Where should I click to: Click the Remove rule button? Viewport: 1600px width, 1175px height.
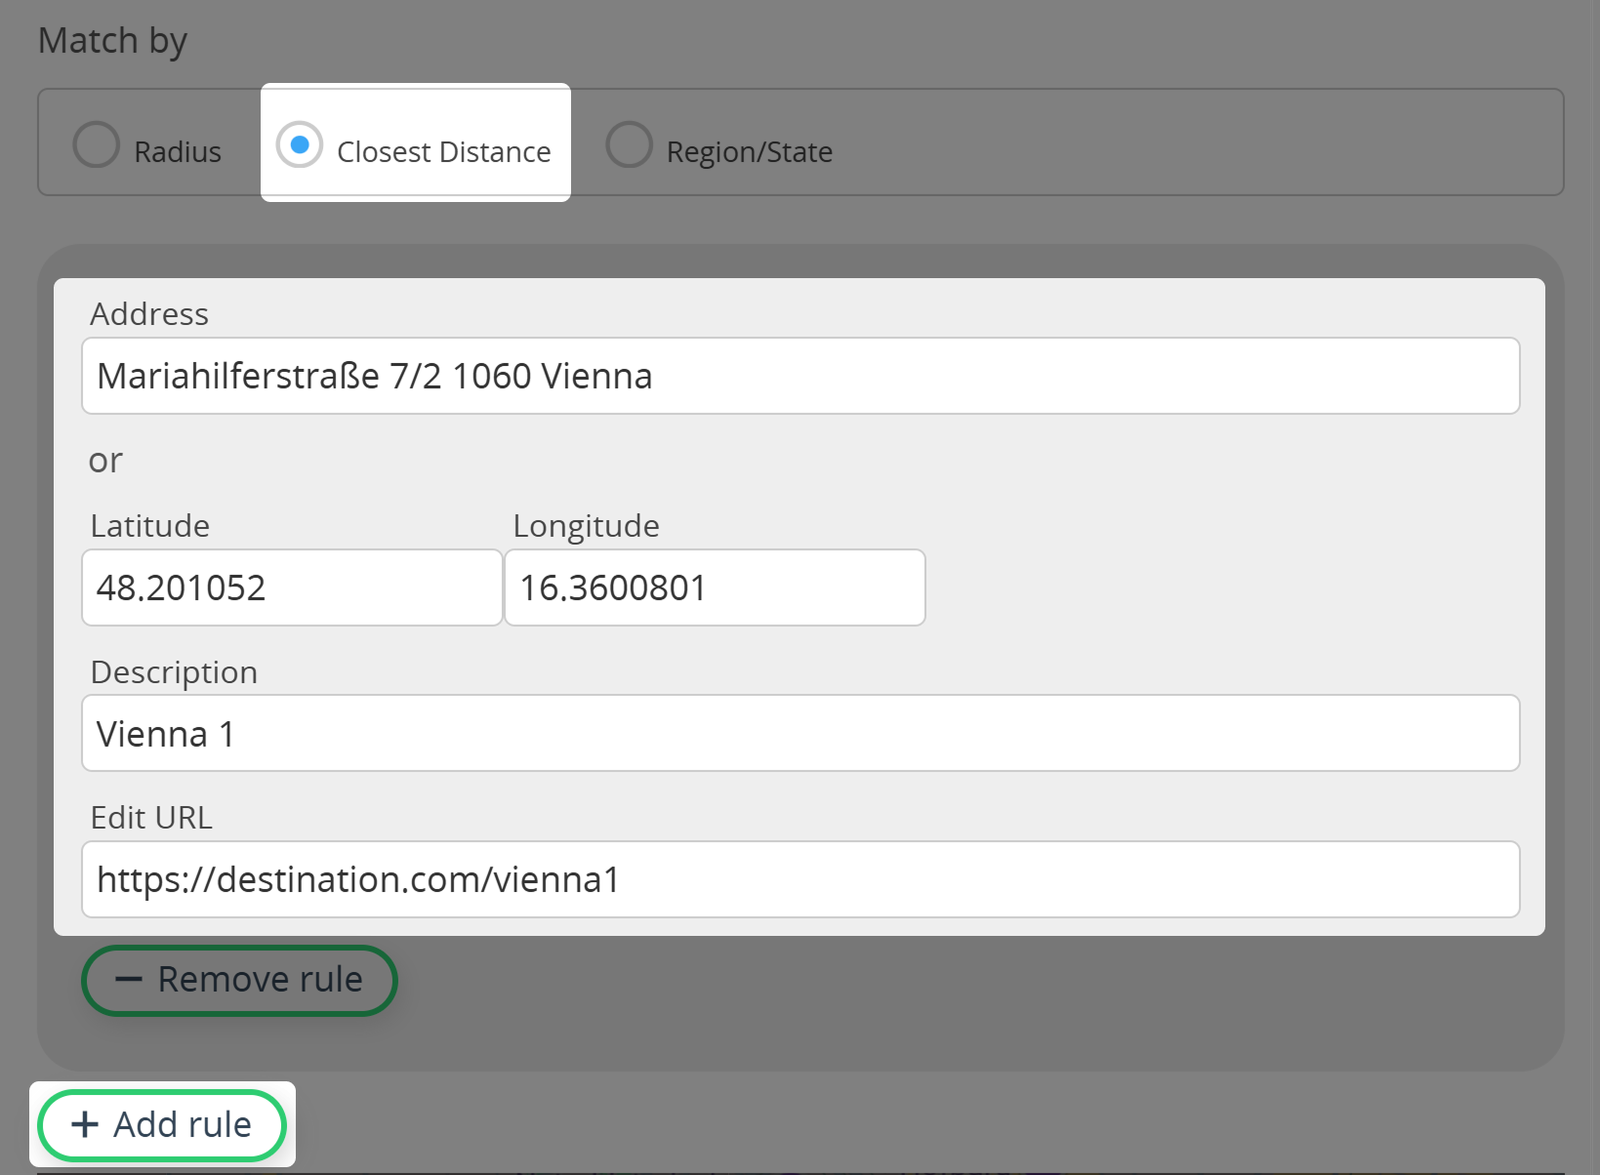pyautogui.click(x=239, y=980)
